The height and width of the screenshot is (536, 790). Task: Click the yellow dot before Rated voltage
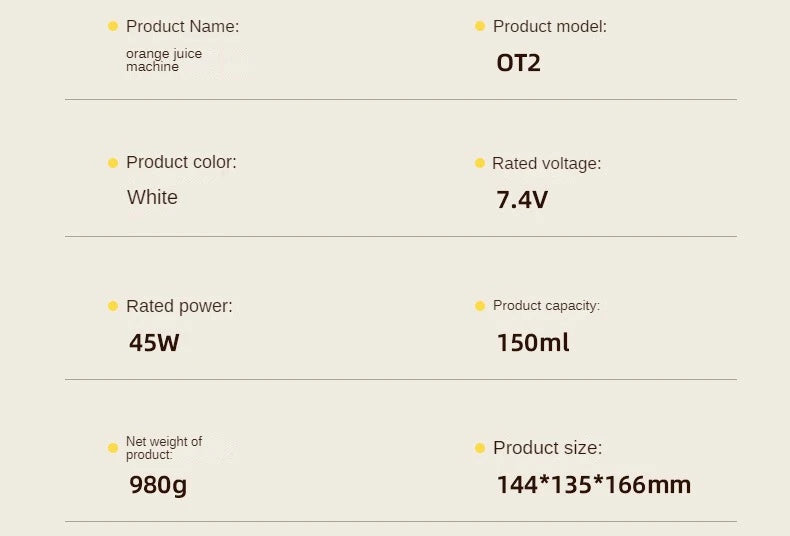coord(480,163)
